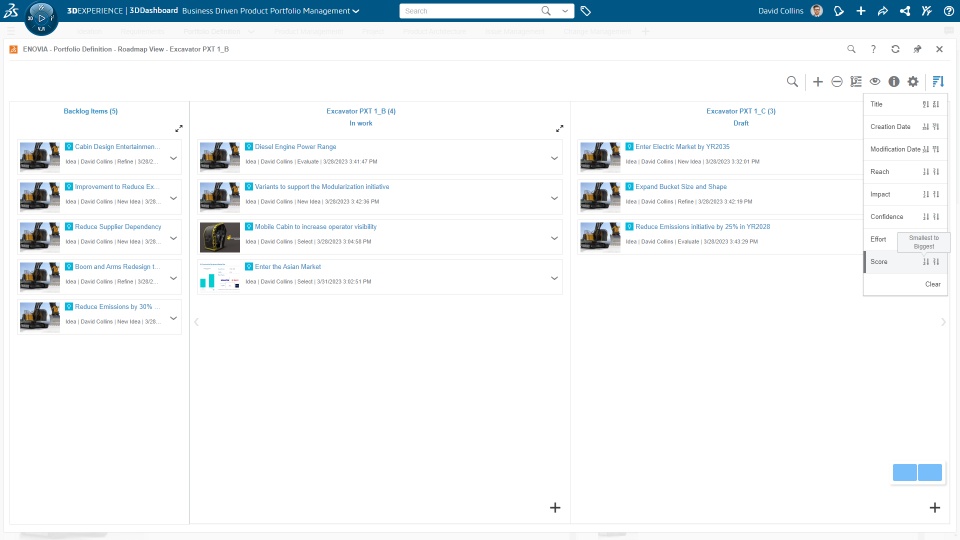Image resolution: width=960 pixels, height=540 pixels.
Task: Open the communities network icon
Action: coord(904,10)
